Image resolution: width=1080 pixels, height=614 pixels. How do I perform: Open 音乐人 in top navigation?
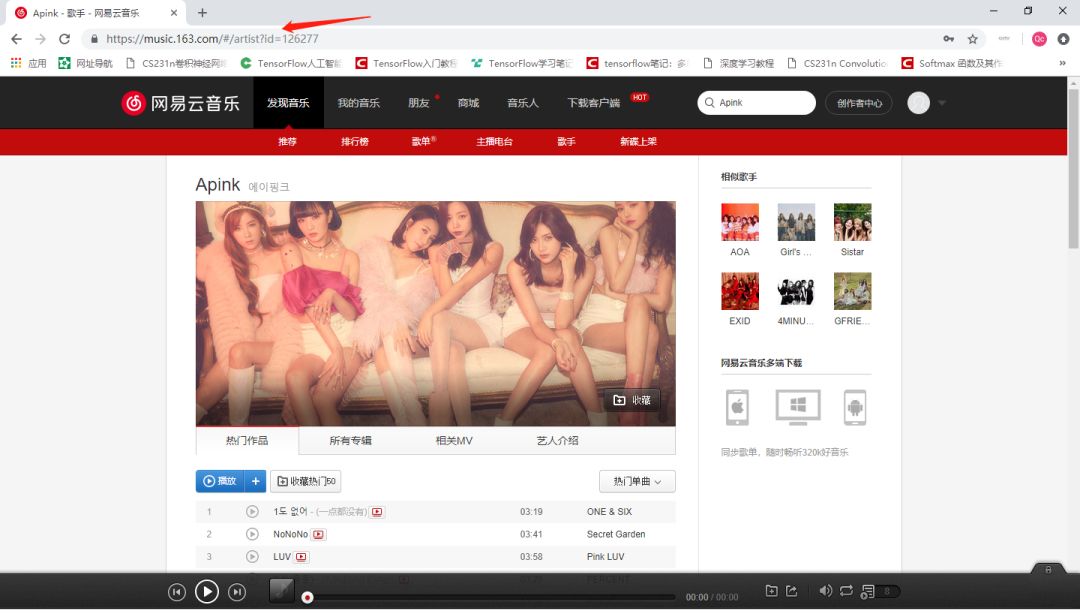pyautogui.click(x=523, y=103)
